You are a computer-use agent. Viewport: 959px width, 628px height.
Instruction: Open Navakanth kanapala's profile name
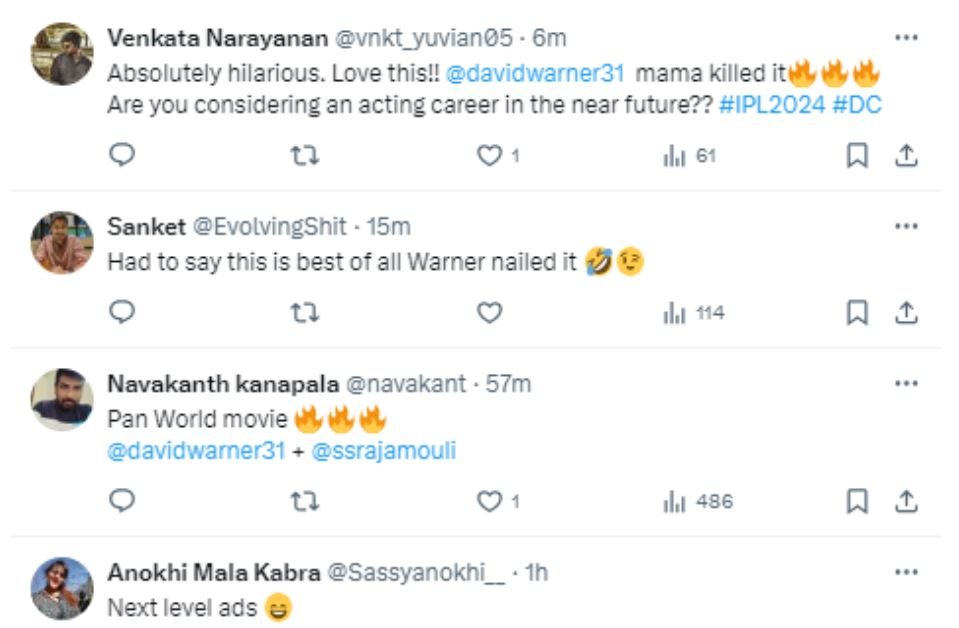click(222, 384)
